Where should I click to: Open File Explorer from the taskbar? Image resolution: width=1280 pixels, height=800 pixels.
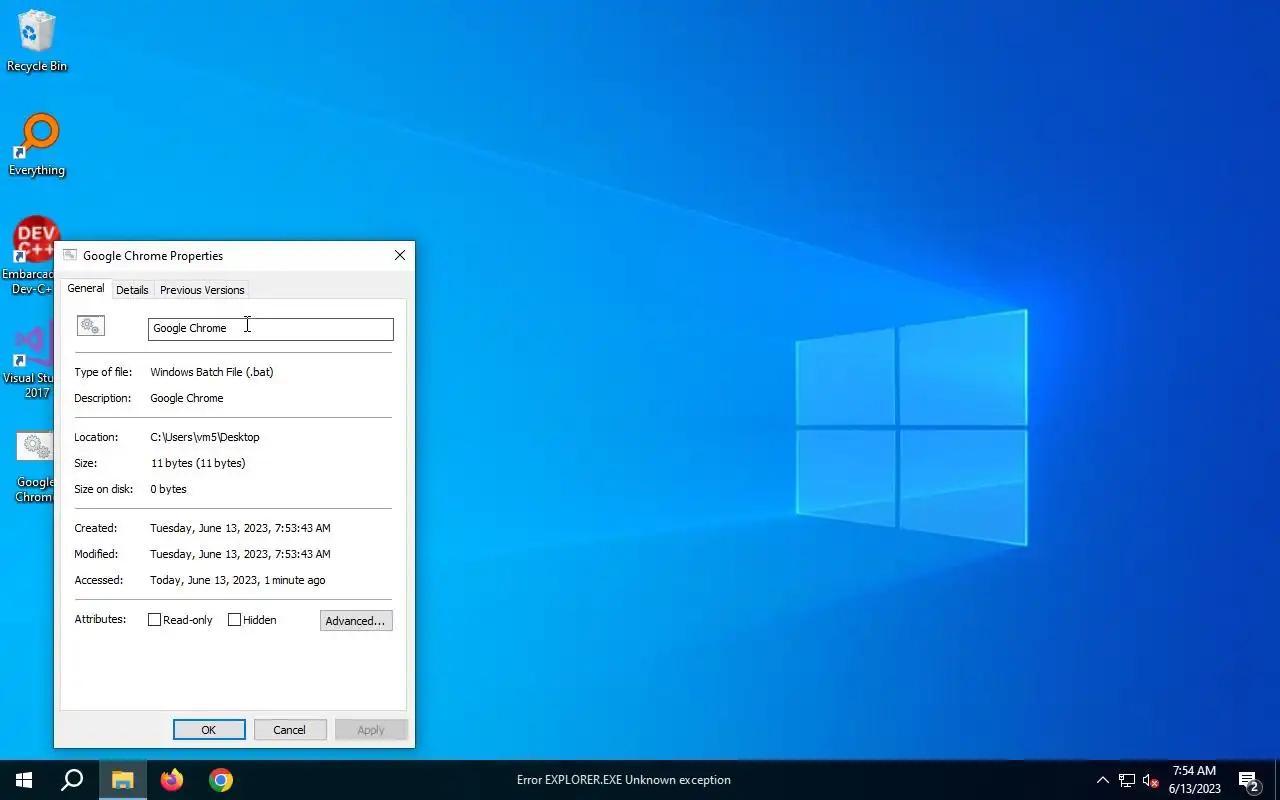pyautogui.click(x=122, y=780)
